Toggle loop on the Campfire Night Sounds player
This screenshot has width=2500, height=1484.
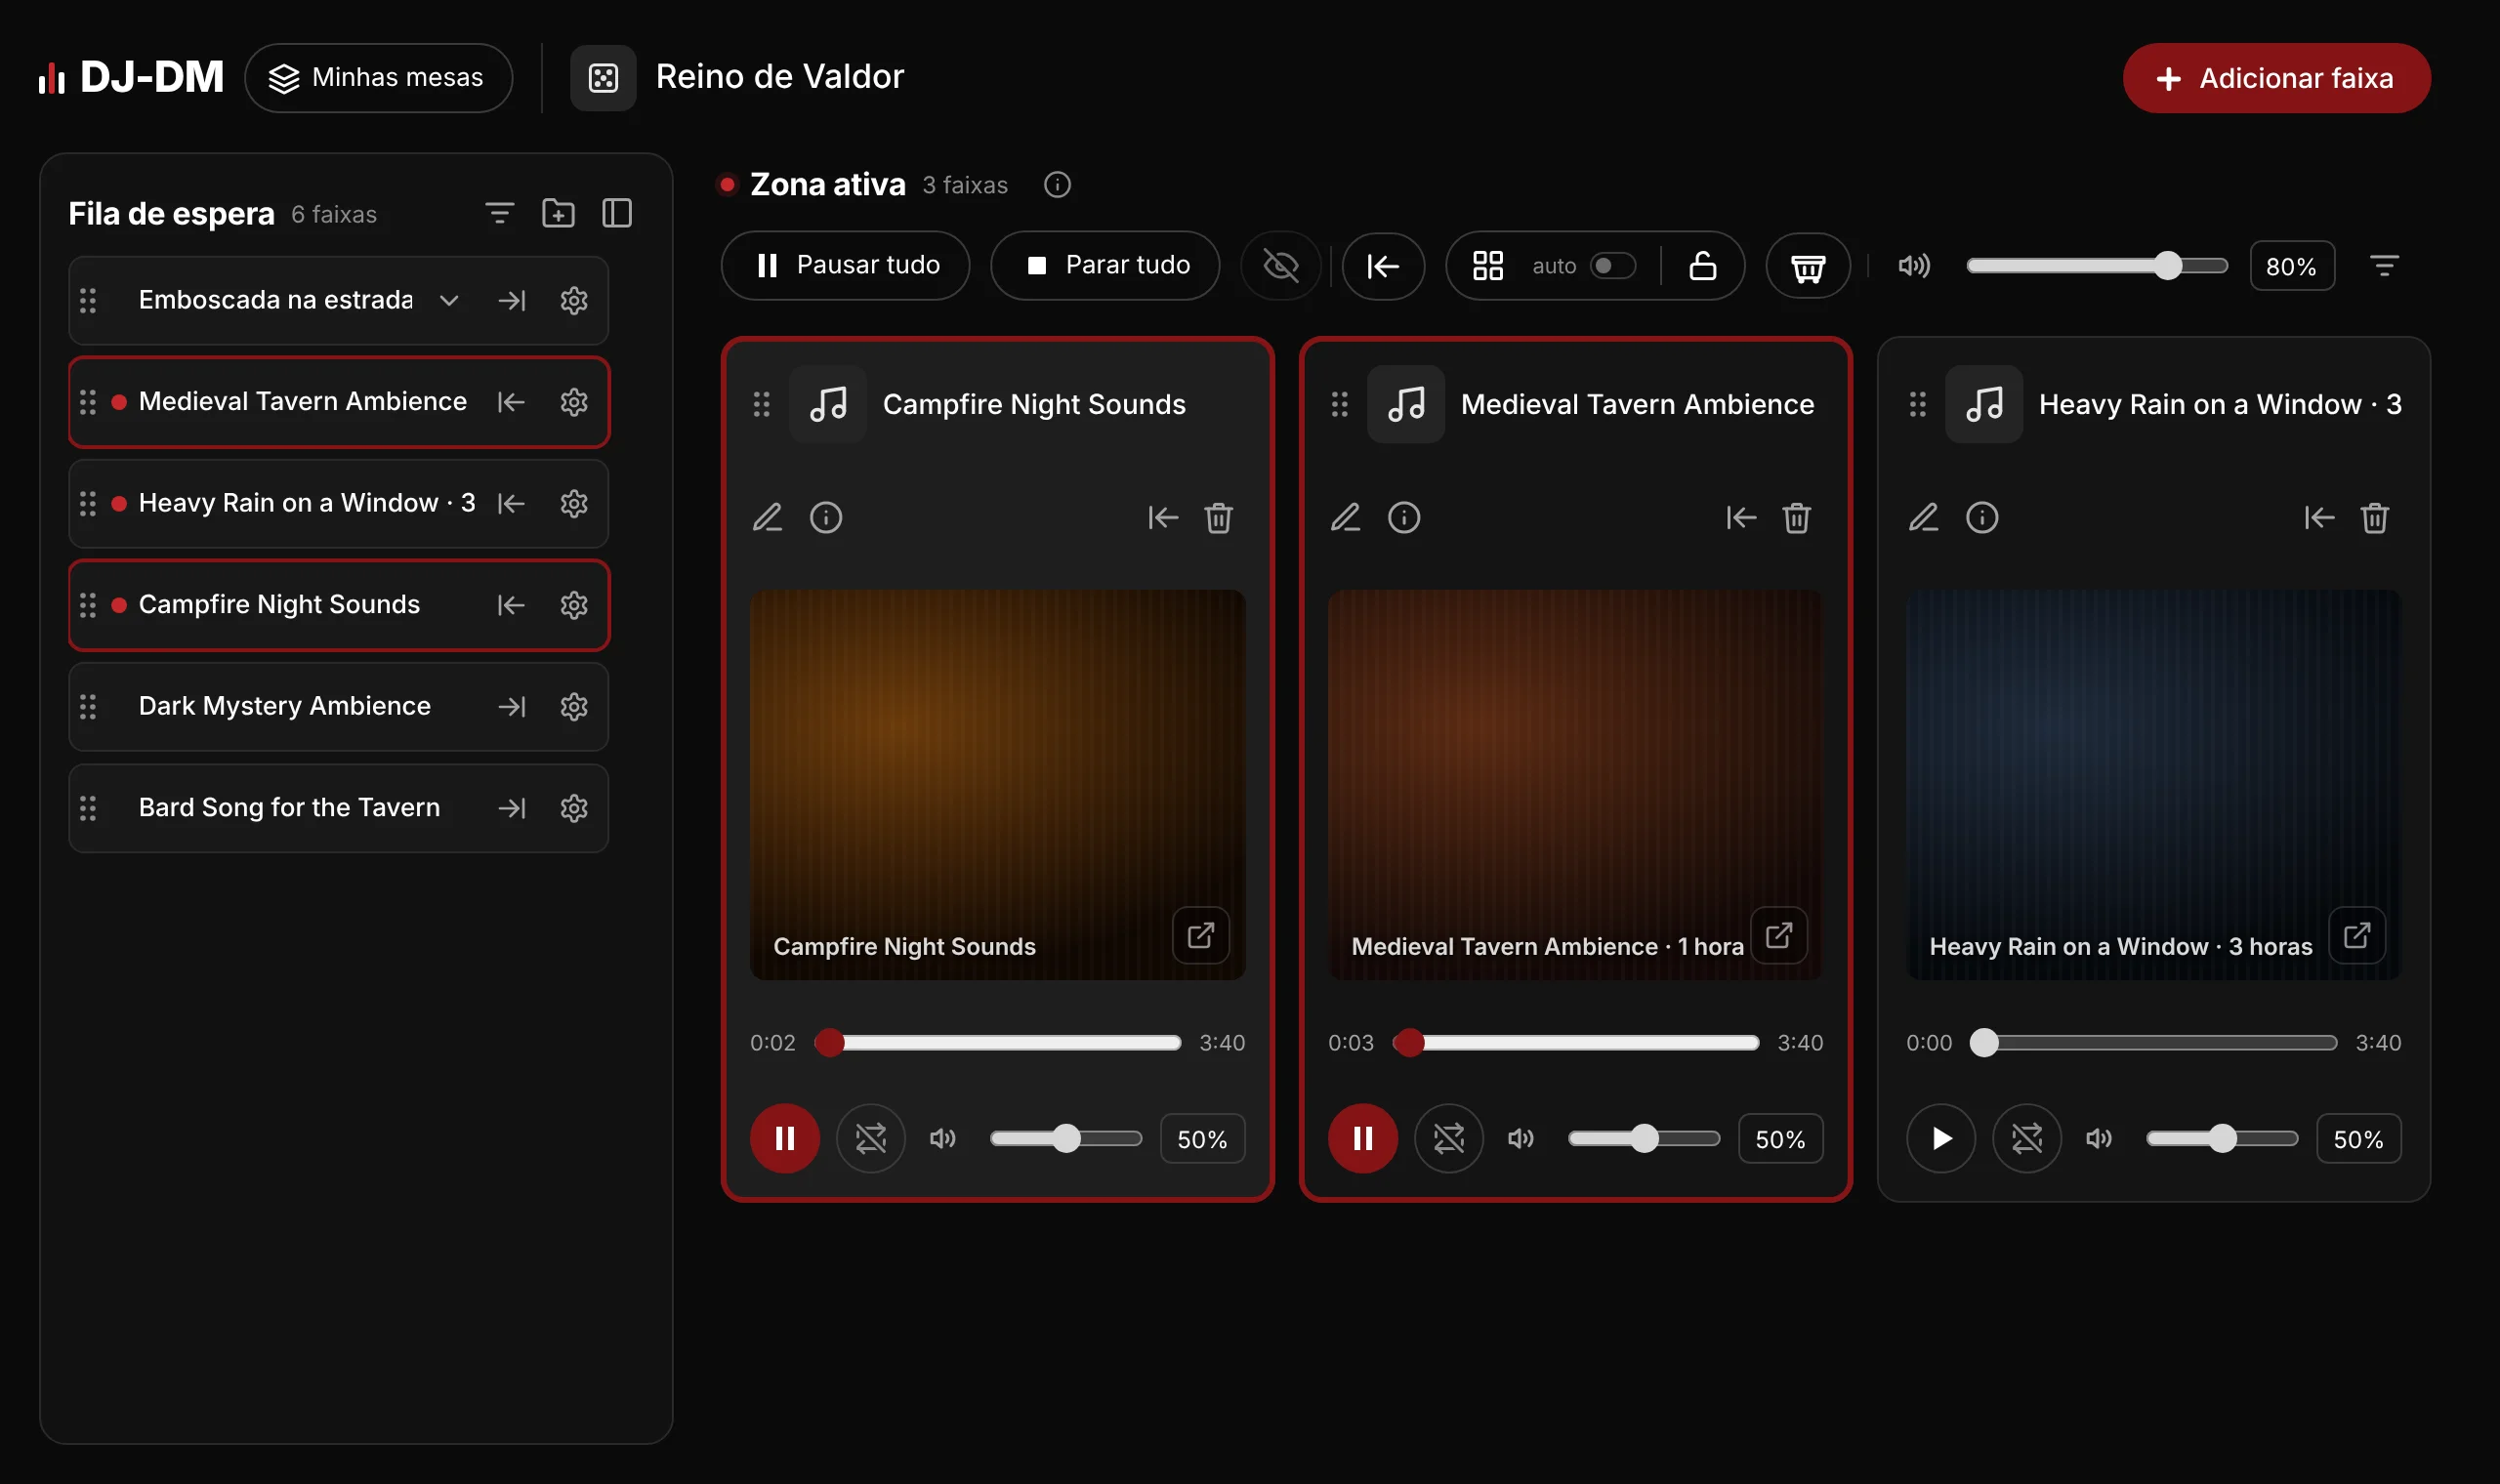click(x=870, y=1138)
